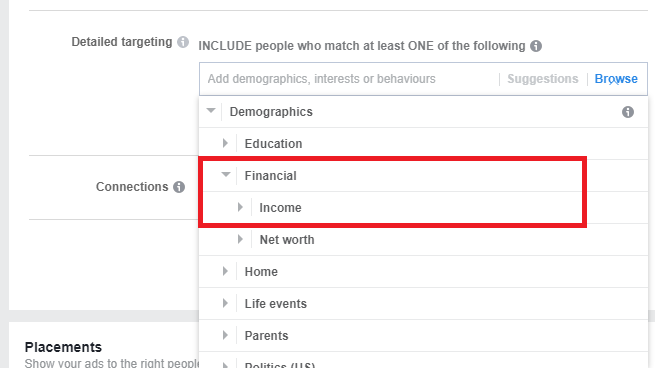Expand the Parents category arrow
This screenshot has height=368, width=655.
tap(225, 335)
